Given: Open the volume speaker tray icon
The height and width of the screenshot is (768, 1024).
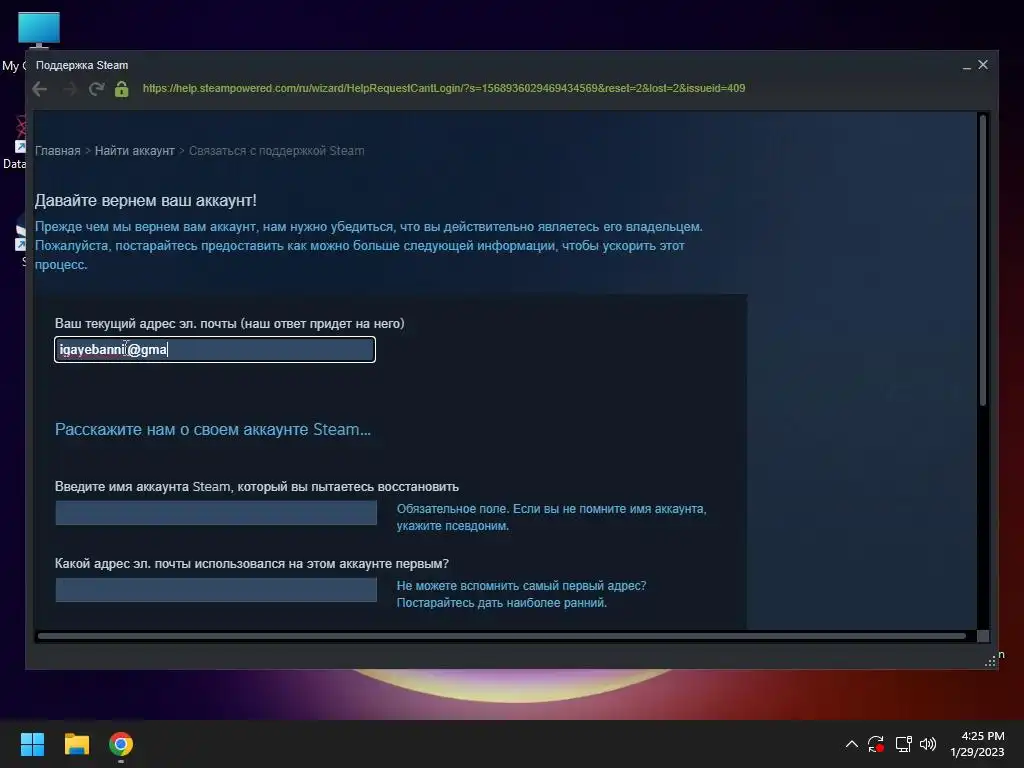Looking at the screenshot, I should [928, 744].
